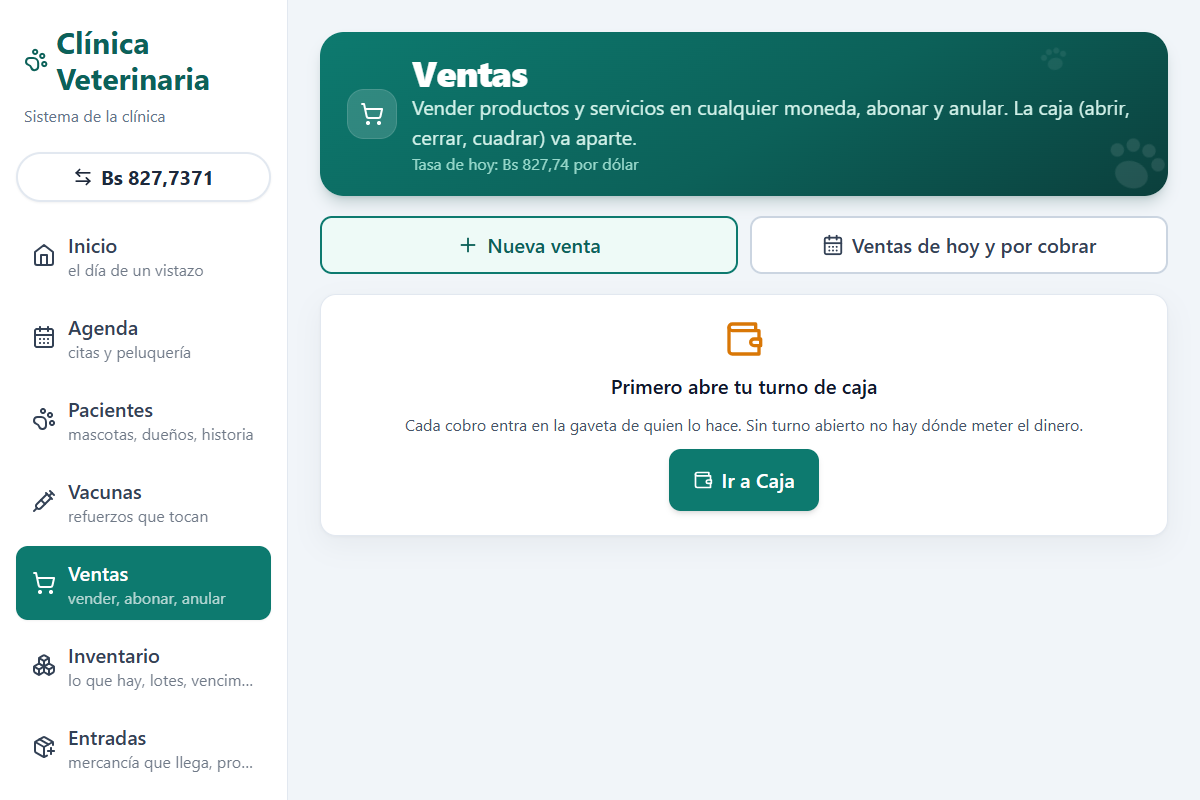Click the package icon next to Entradas
Screen dimensions: 1200x800
click(44, 748)
